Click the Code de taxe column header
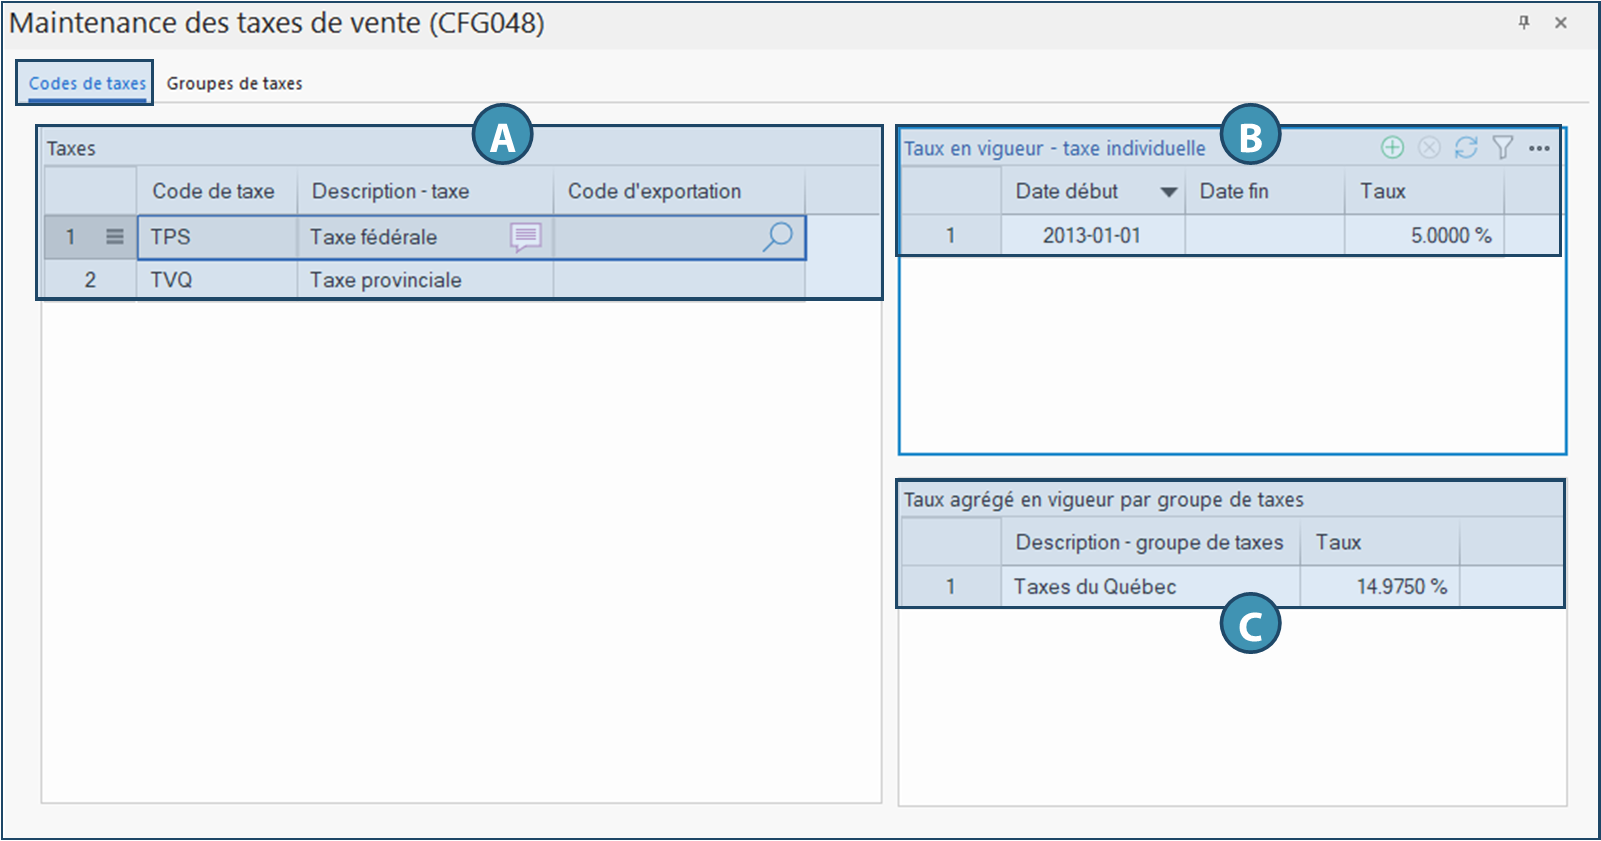This screenshot has height=841, width=1601. [214, 191]
